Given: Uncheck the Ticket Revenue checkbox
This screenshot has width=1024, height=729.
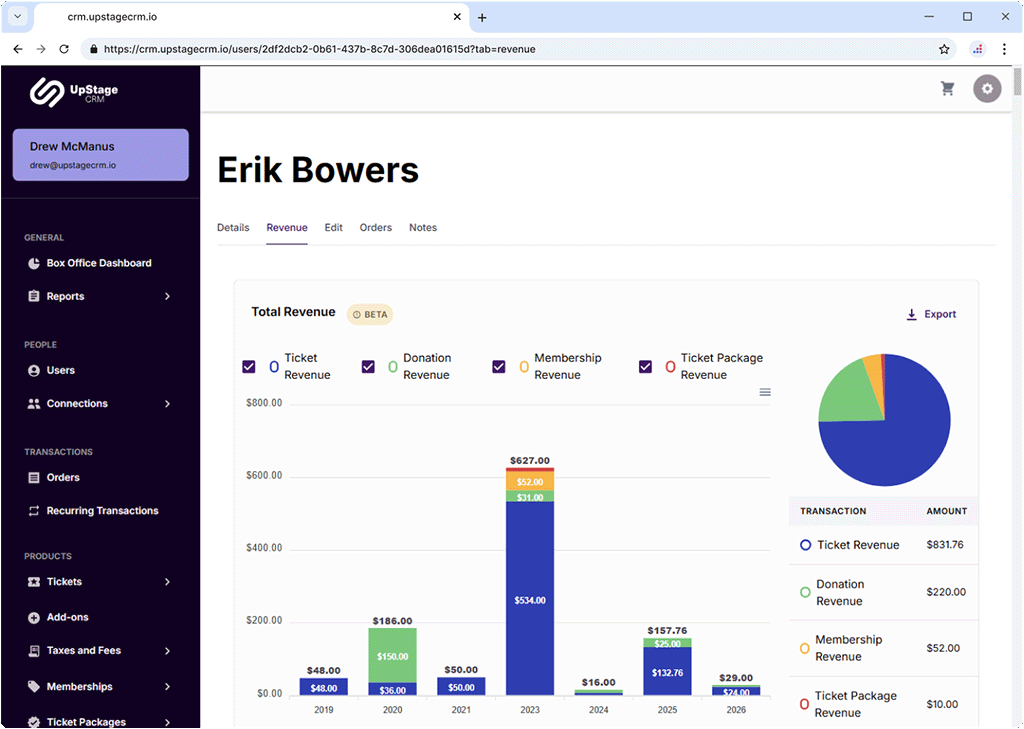Looking at the screenshot, I should 249,367.
